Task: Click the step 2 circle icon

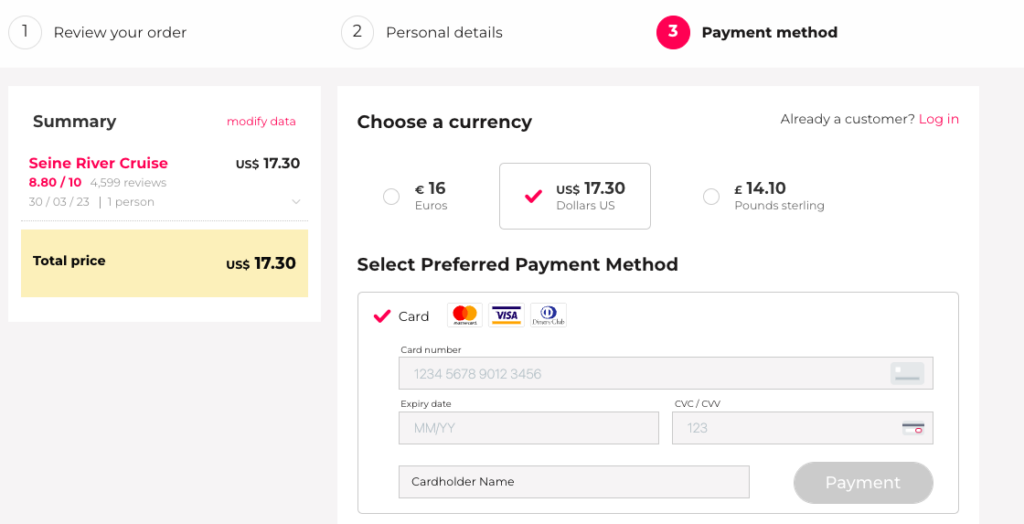Action: (x=357, y=32)
